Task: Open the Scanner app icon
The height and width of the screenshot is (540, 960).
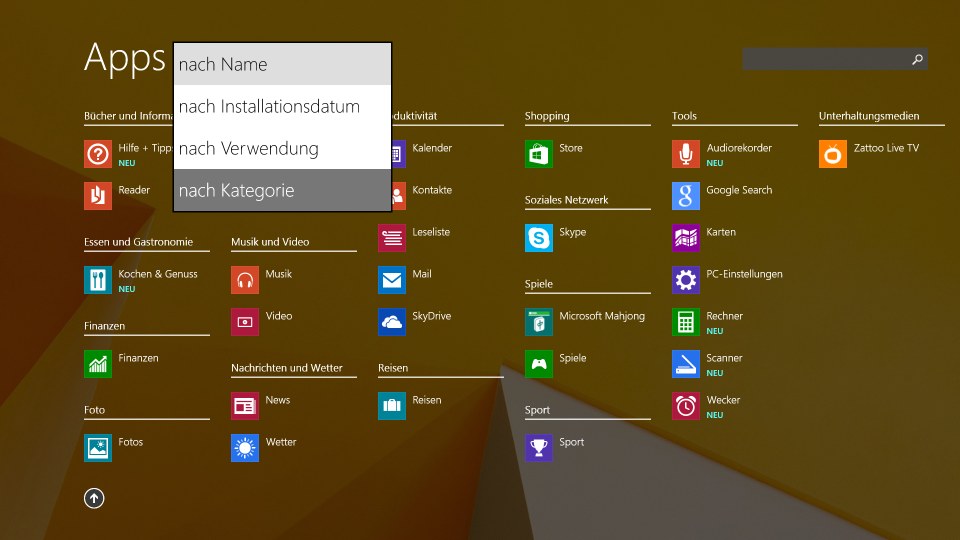Action: click(x=686, y=364)
